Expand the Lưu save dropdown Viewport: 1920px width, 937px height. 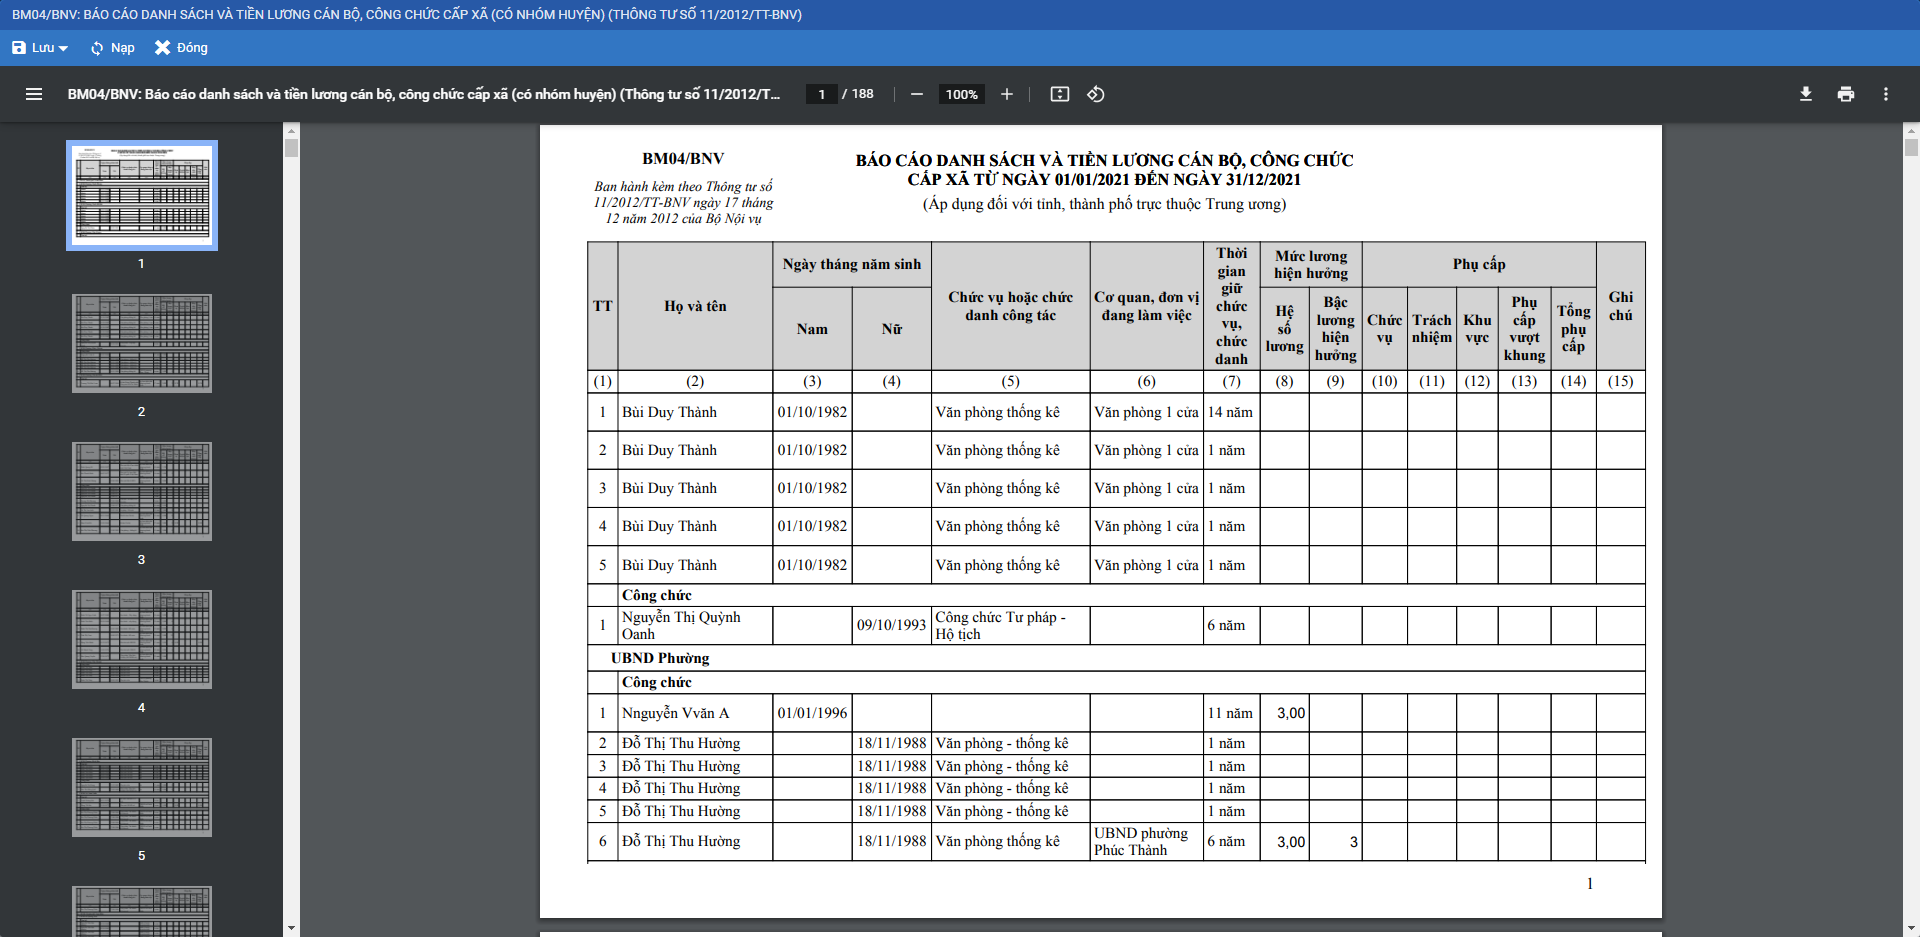40,48
